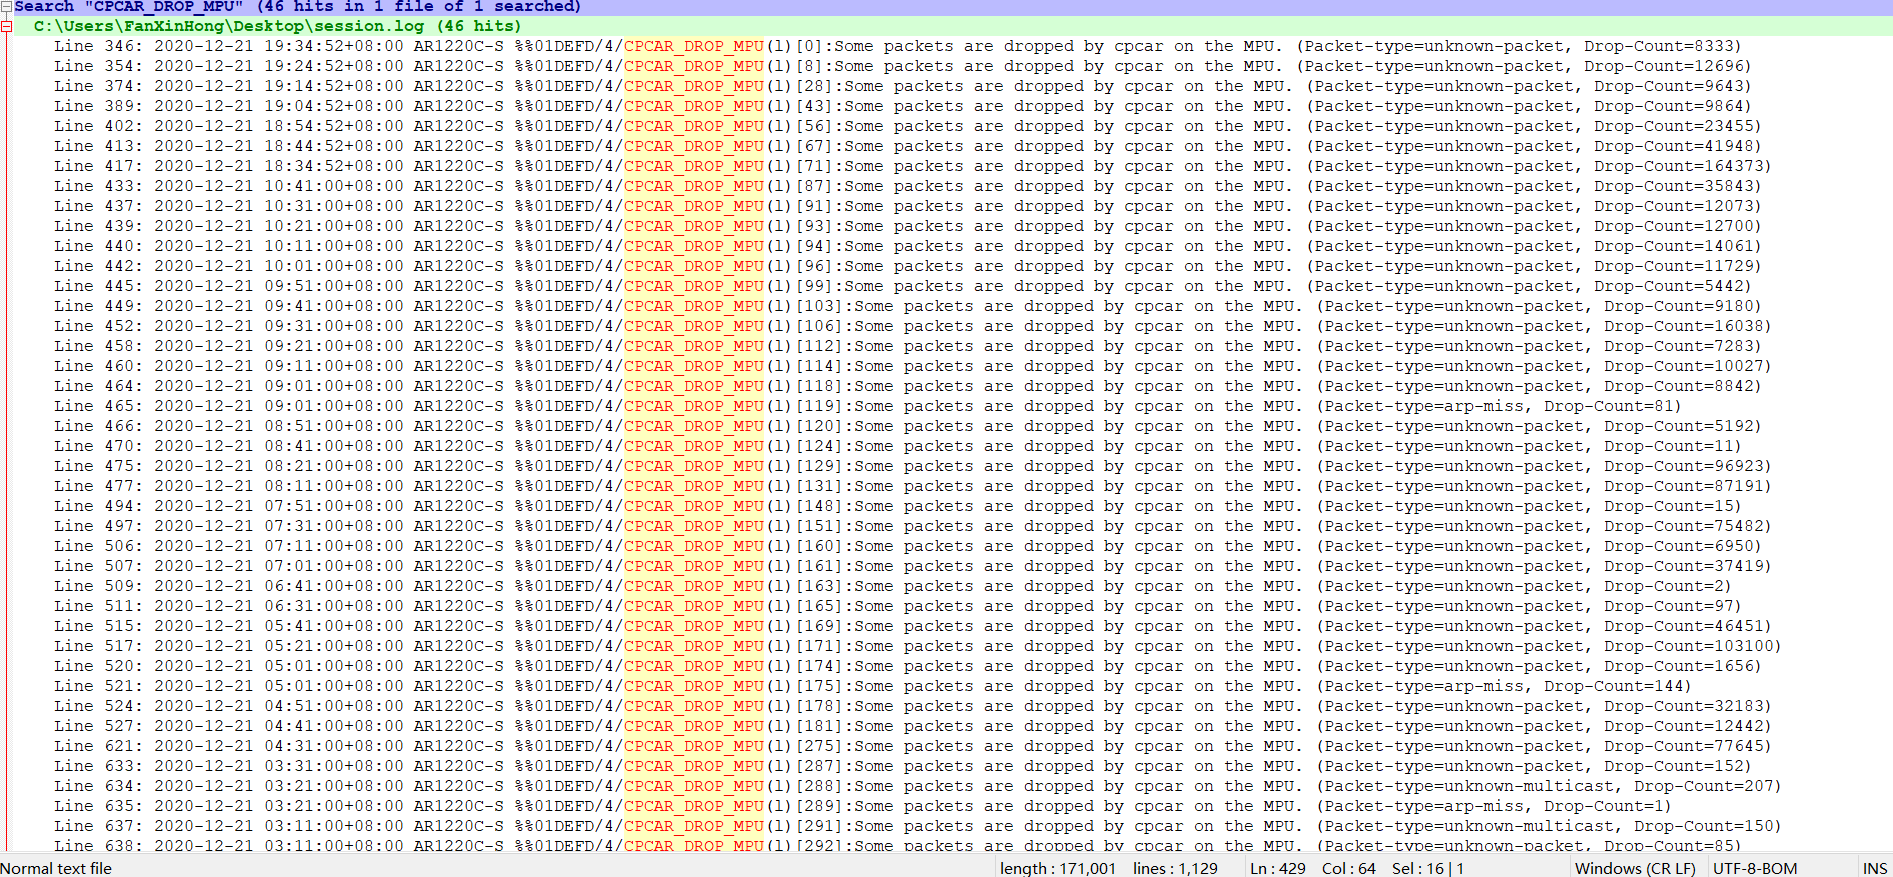Open result Line 507 with Drop-Count=37419
Screen dimensions: 1893x877
coord(913,566)
